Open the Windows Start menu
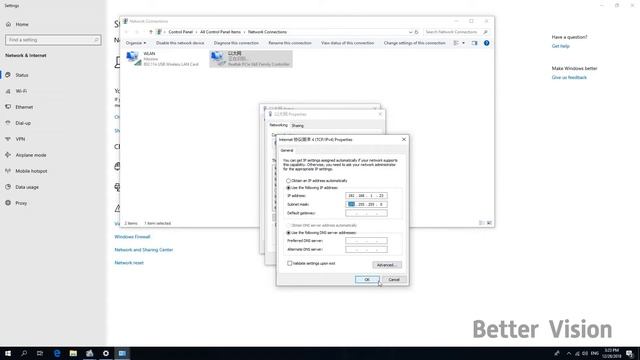 8,353
